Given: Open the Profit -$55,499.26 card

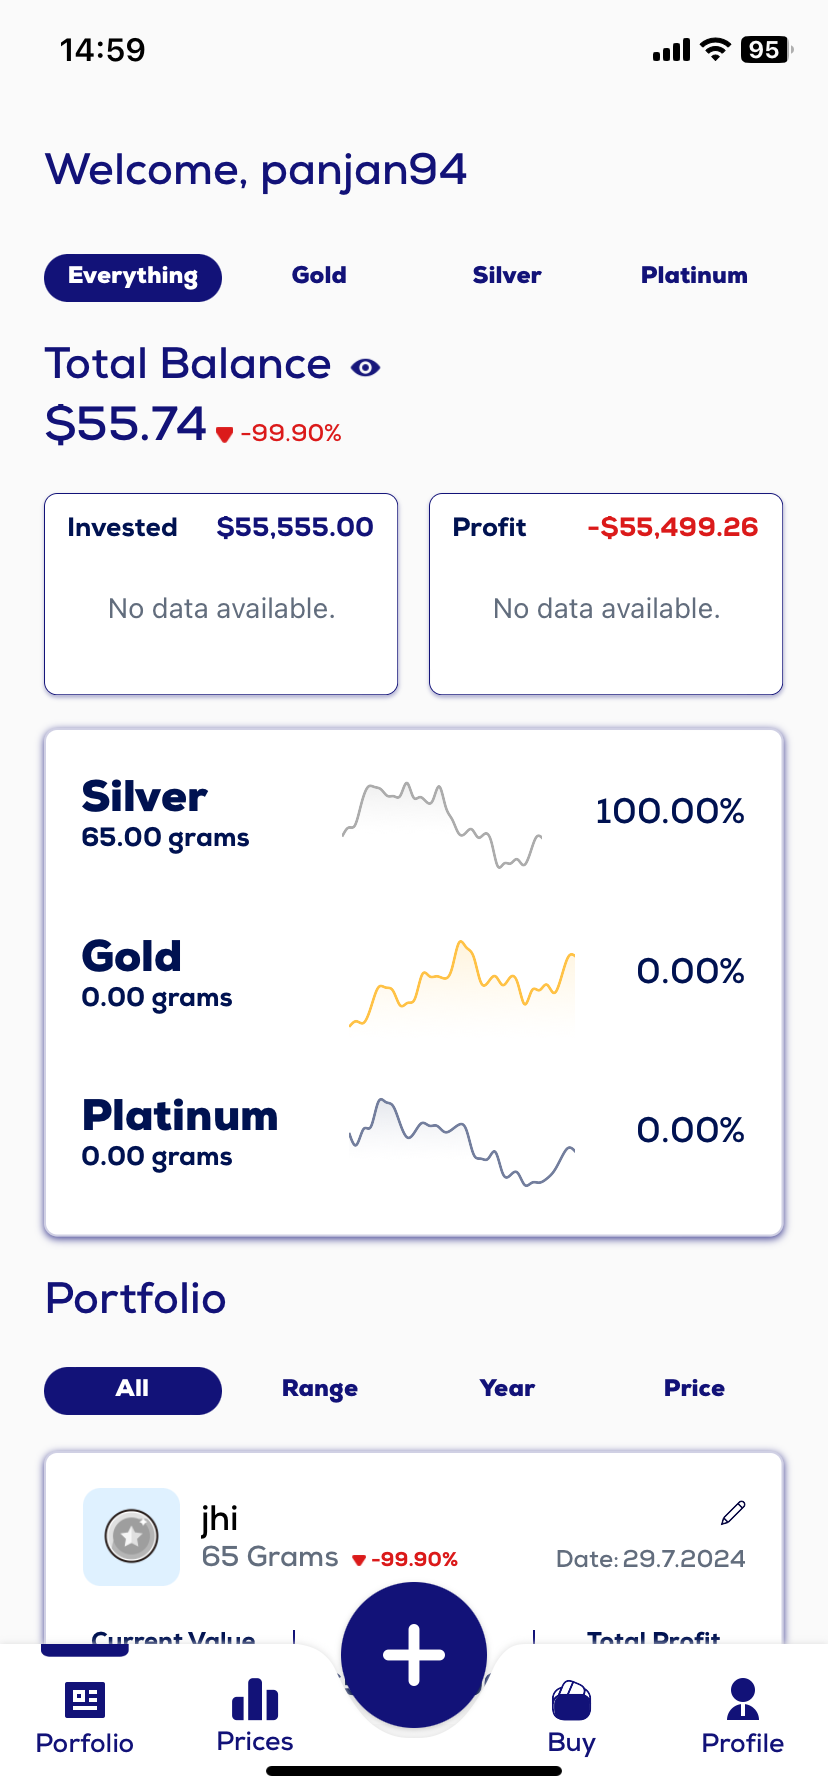Looking at the screenshot, I should tap(606, 593).
